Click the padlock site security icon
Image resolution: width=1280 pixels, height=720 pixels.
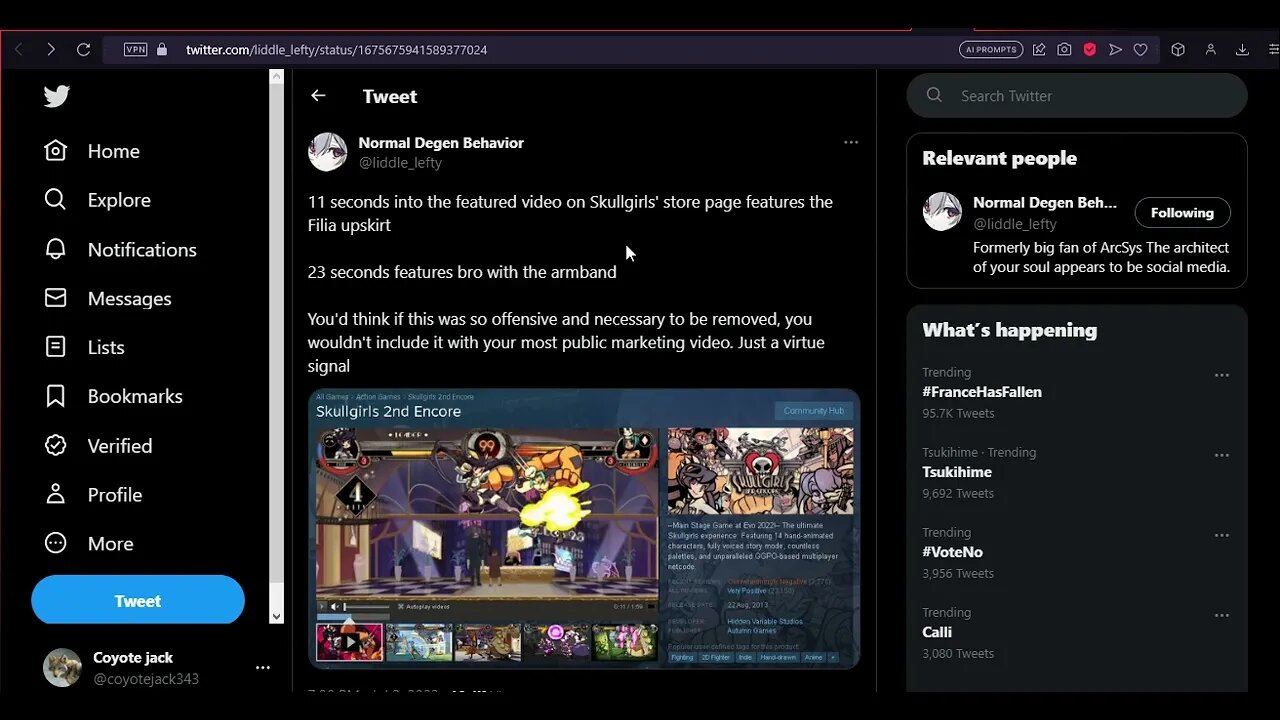click(162, 49)
